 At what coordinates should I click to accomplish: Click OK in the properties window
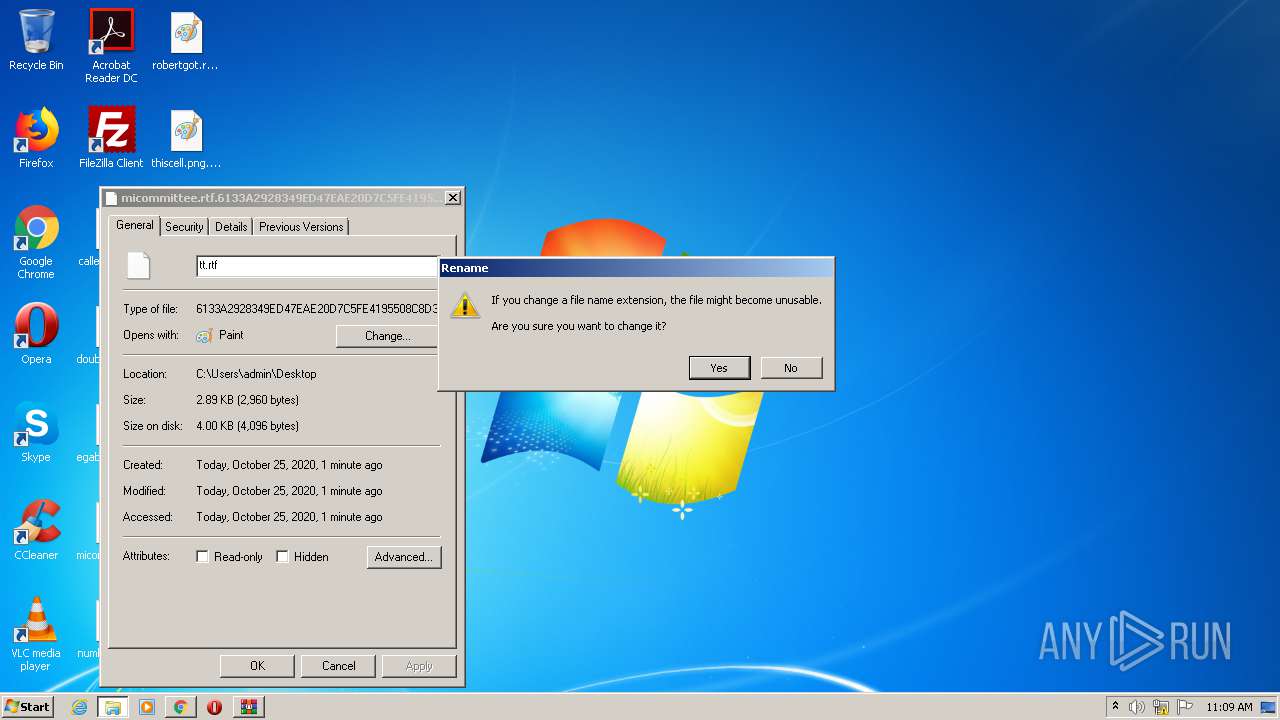click(257, 666)
